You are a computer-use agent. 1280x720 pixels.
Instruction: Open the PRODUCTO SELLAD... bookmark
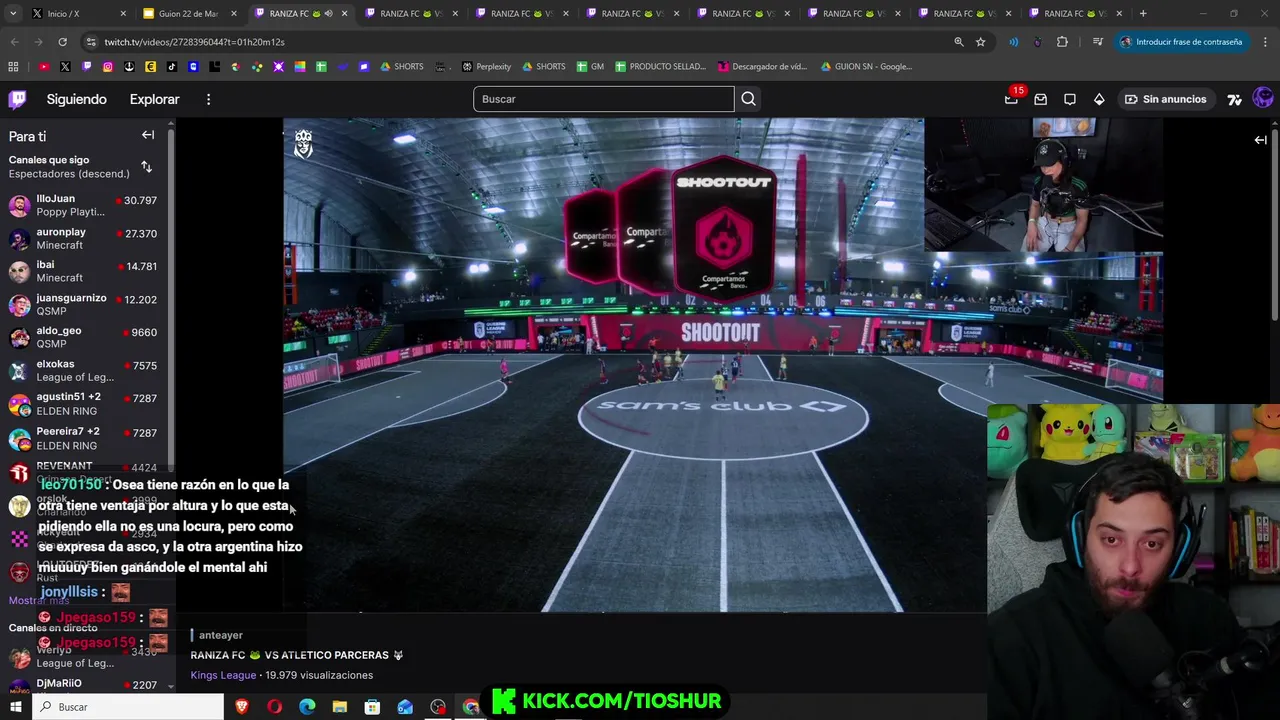click(660, 67)
